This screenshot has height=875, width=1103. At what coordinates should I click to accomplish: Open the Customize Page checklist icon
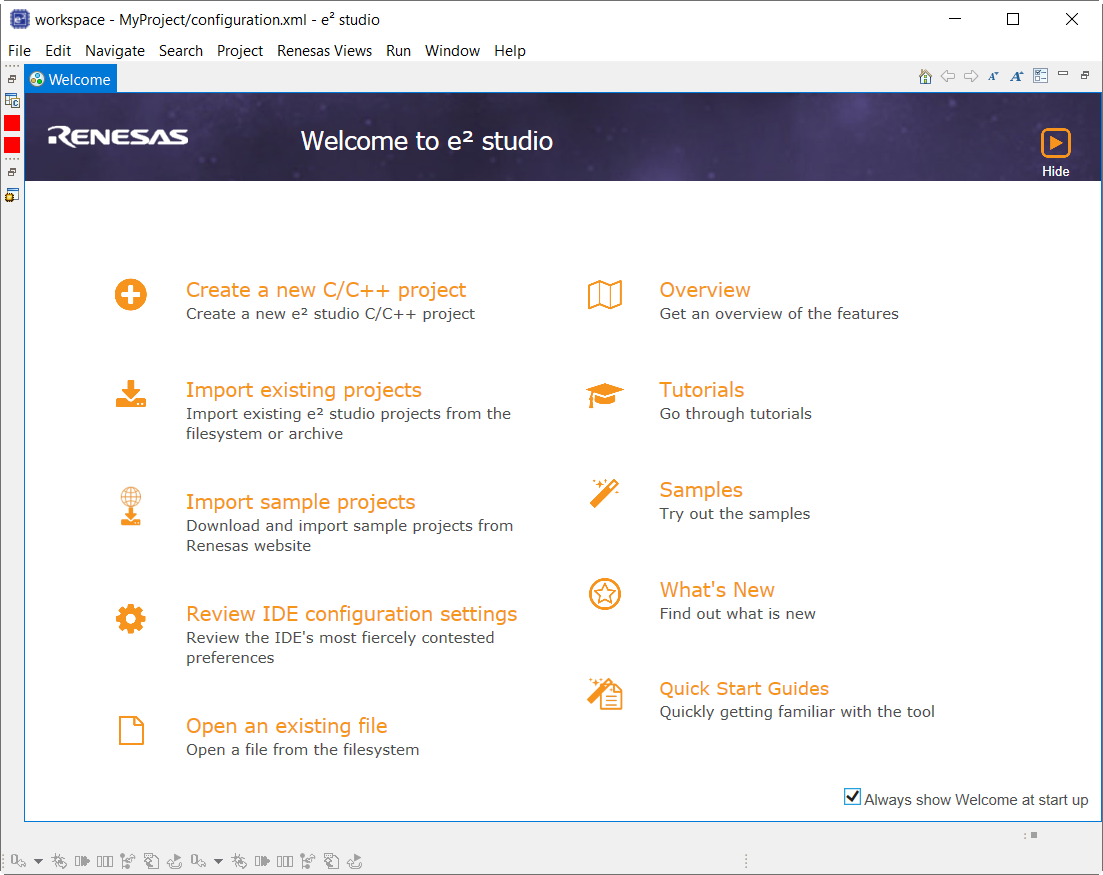1040,76
